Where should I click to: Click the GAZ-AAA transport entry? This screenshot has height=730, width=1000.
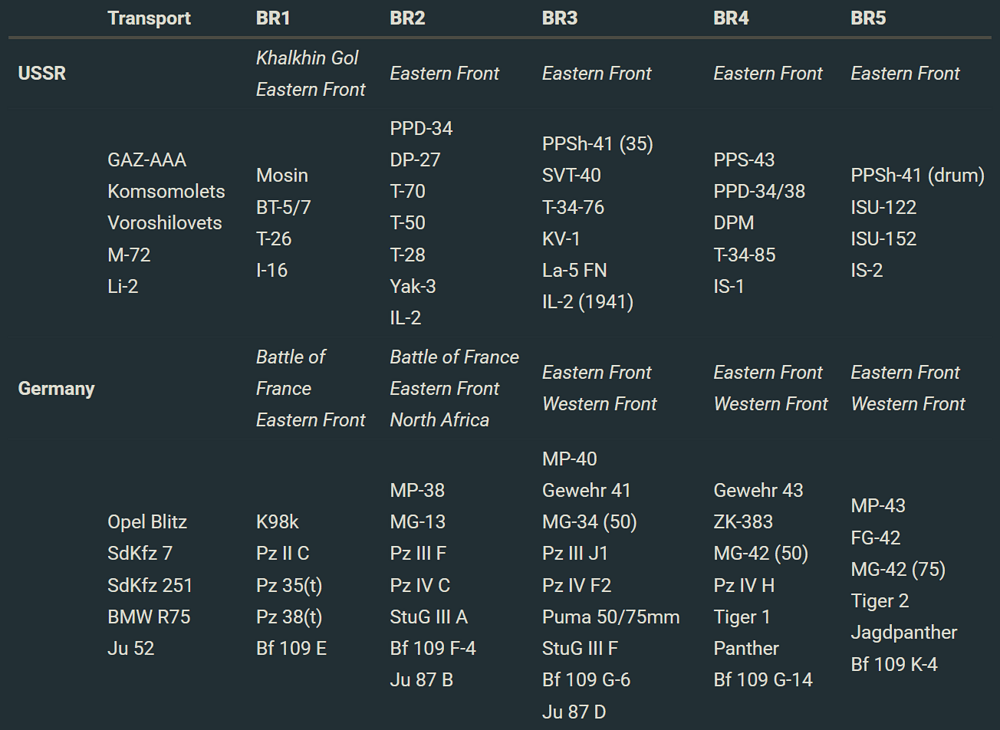(x=147, y=160)
